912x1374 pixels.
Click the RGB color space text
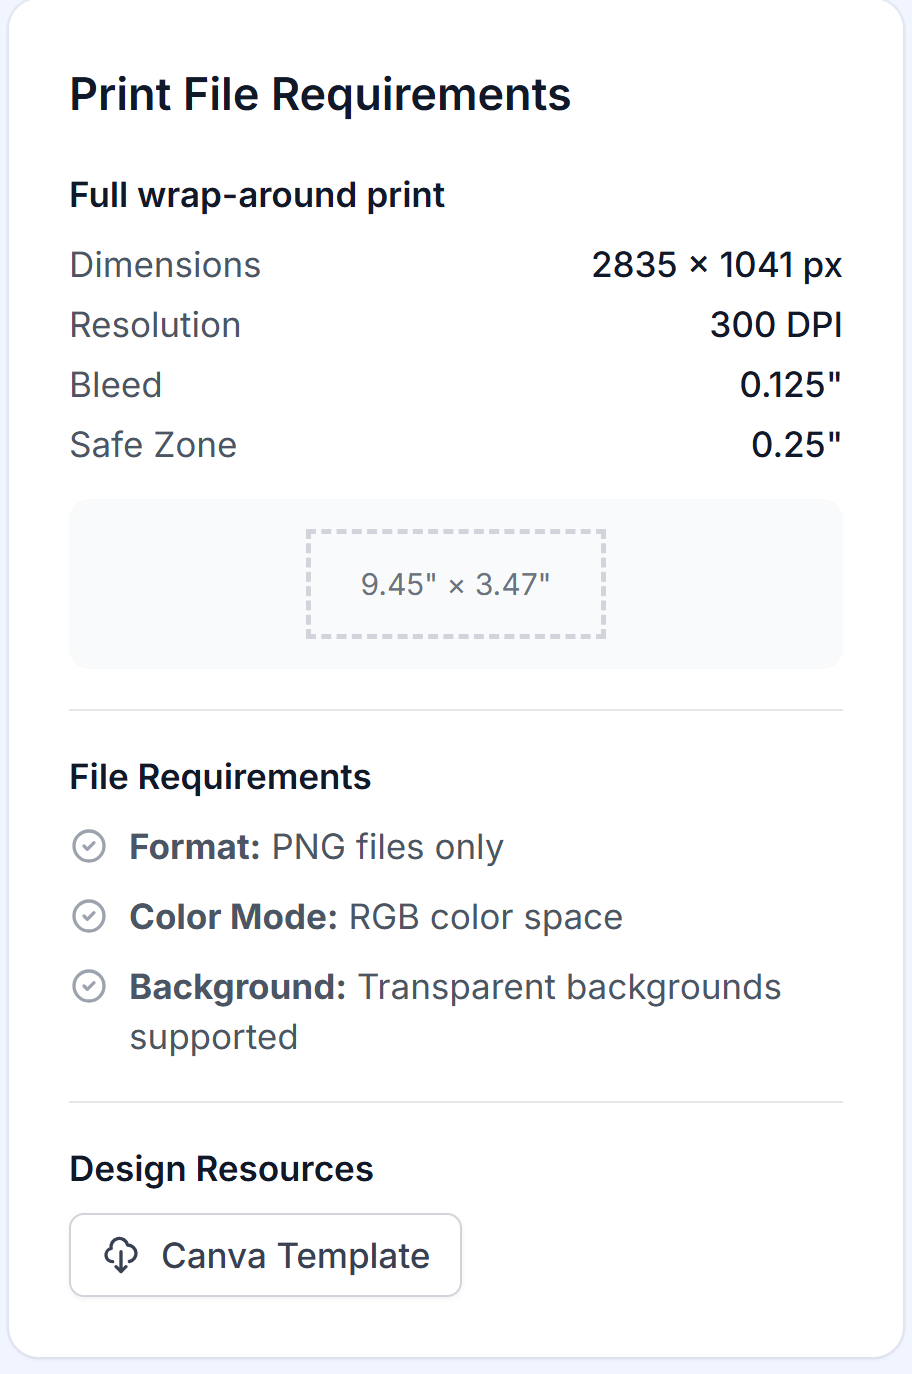click(x=485, y=917)
